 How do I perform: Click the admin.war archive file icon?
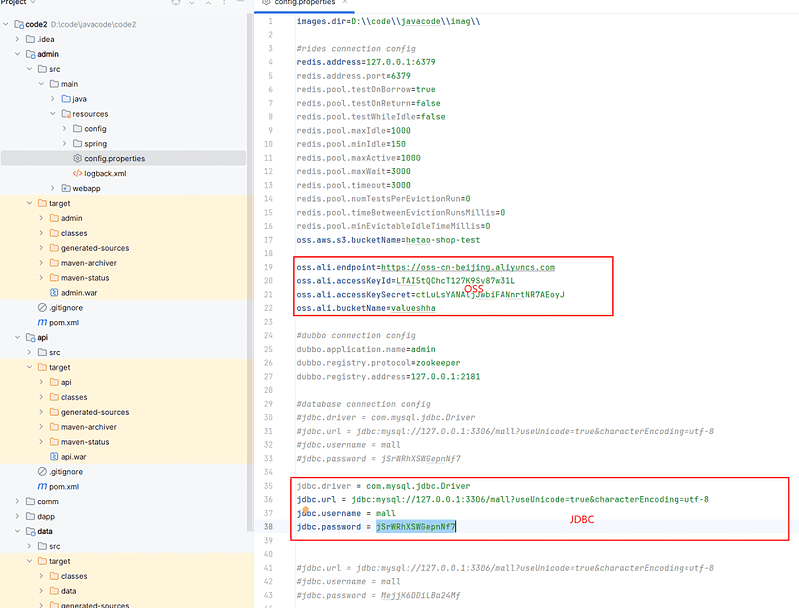point(54,293)
